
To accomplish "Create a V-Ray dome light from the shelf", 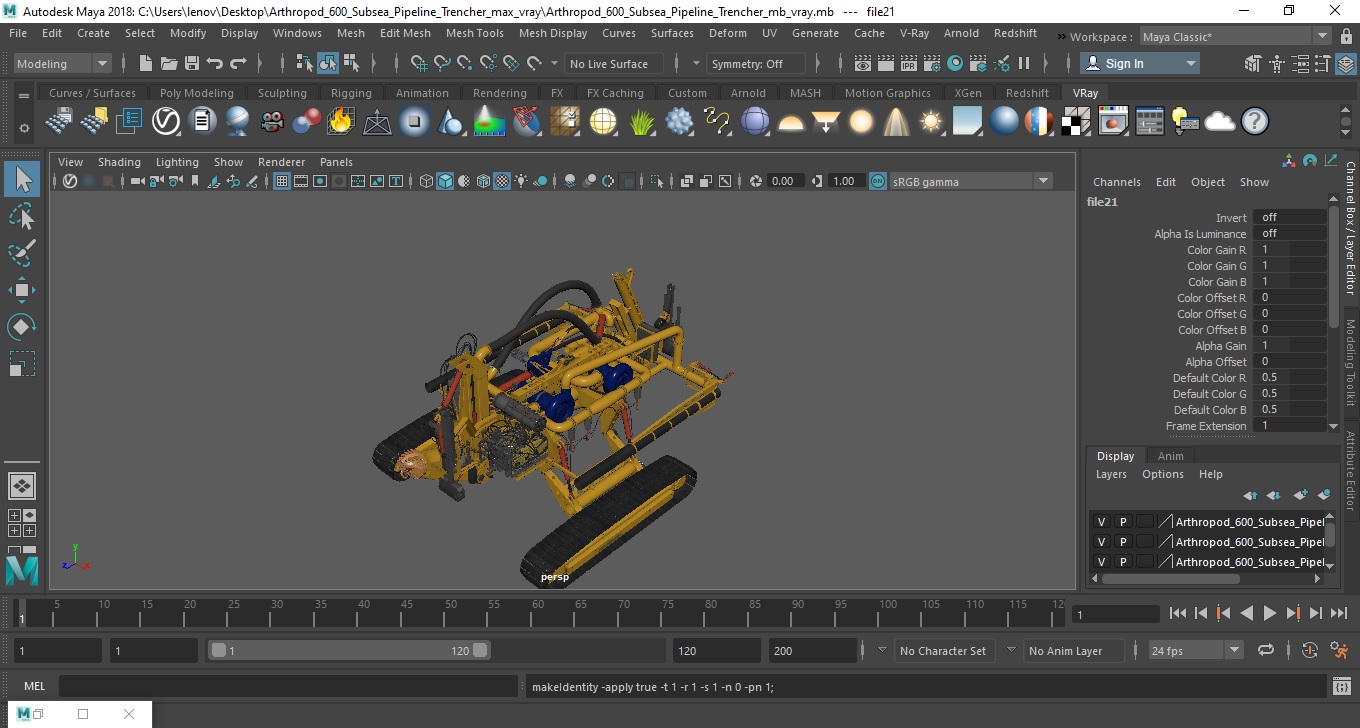I will (791, 122).
